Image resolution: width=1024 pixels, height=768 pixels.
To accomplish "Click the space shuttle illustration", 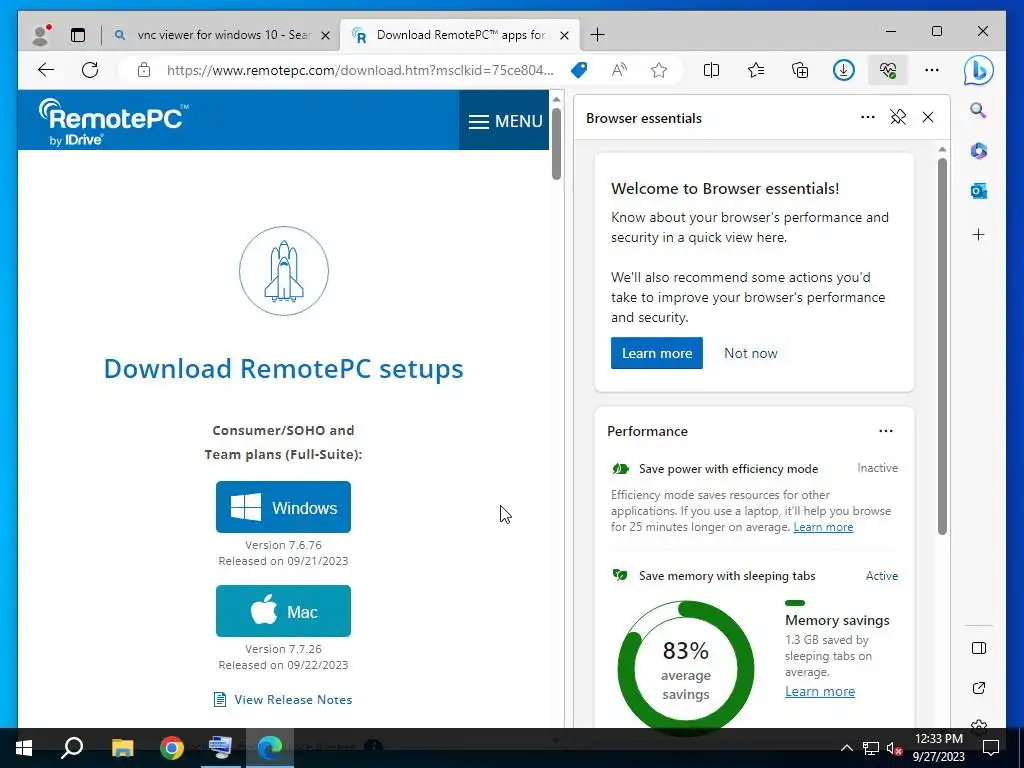I will (x=283, y=271).
